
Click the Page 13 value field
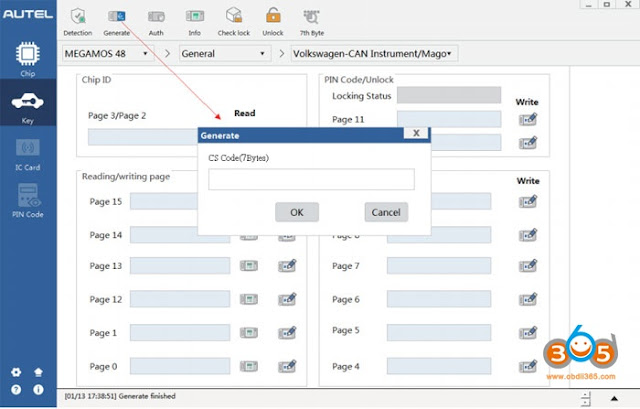pos(180,266)
